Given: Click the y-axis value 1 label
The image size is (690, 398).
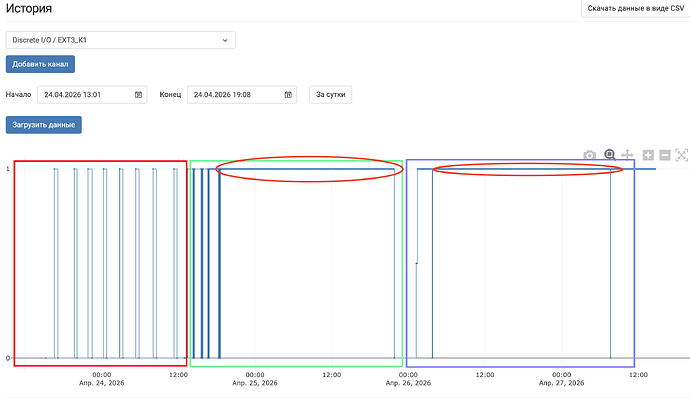Looking at the screenshot, I should (7, 169).
